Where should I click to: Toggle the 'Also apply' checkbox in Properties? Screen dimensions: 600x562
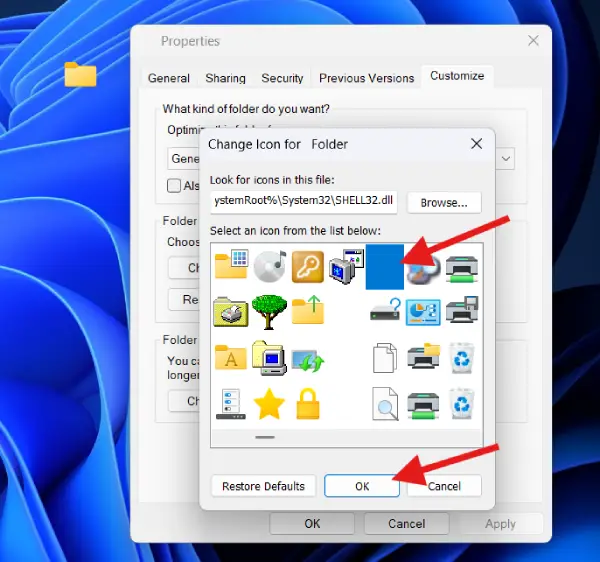pyautogui.click(x=174, y=186)
